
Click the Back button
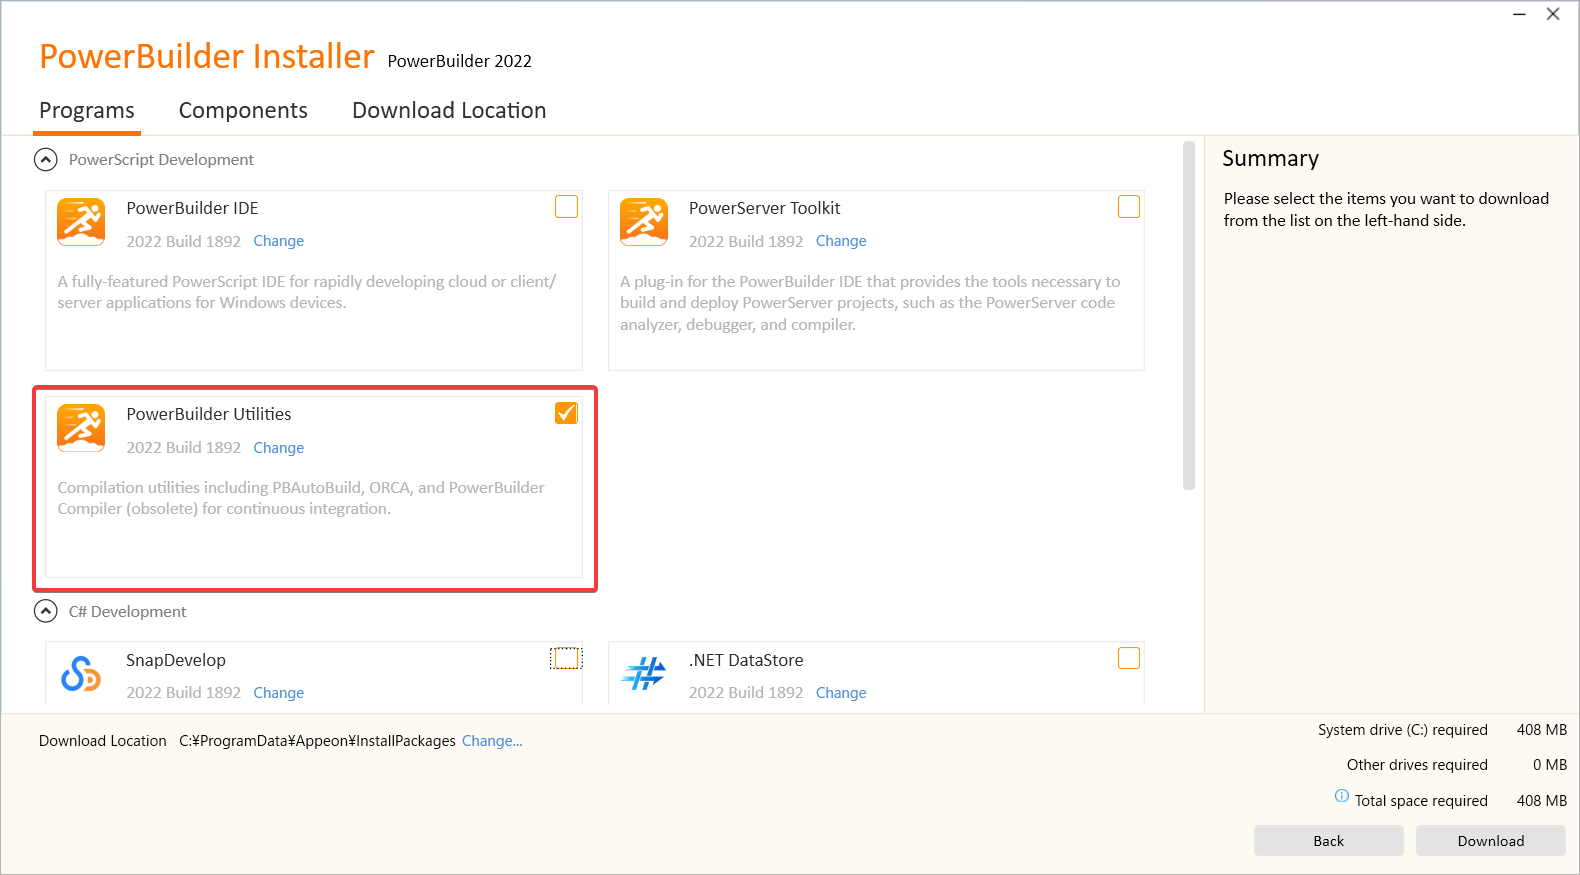click(1328, 841)
